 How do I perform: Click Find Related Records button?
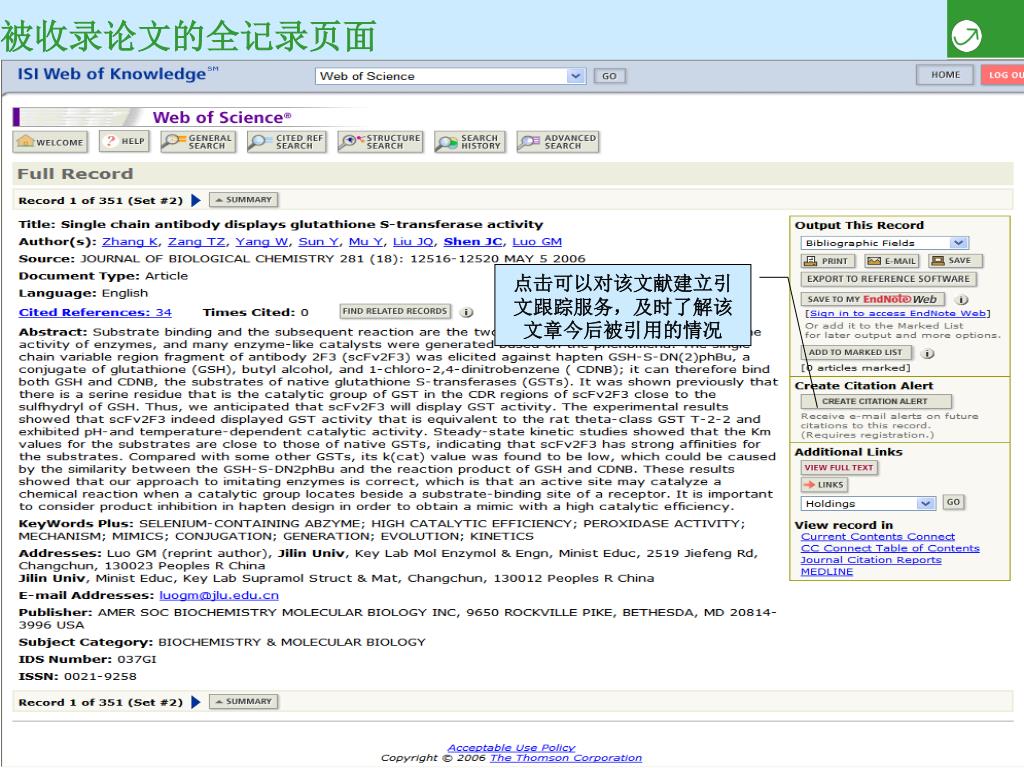[x=395, y=312]
